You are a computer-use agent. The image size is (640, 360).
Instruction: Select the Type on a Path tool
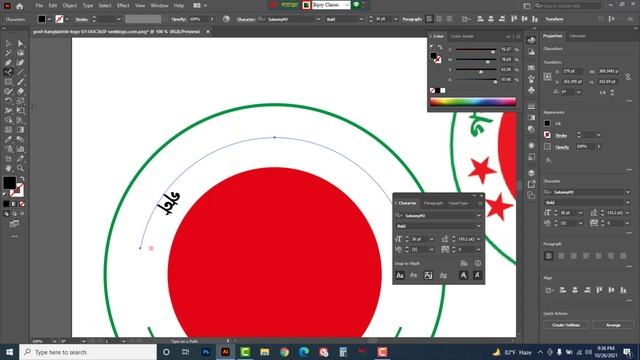coord(8,72)
